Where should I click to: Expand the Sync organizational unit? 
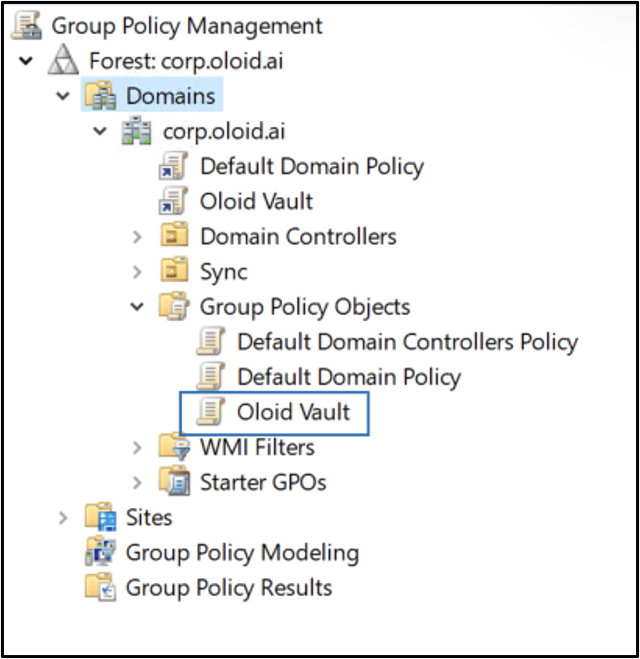tap(137, 272)
